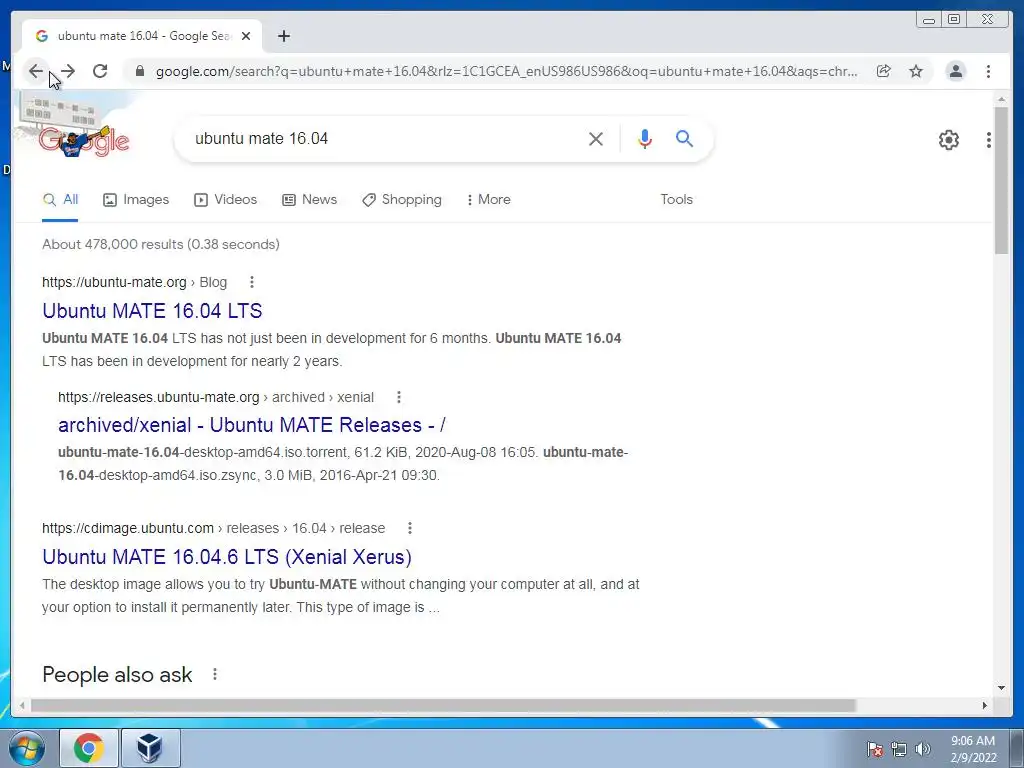
Task: Show the clock and date flyout
Action: [973, 749]
